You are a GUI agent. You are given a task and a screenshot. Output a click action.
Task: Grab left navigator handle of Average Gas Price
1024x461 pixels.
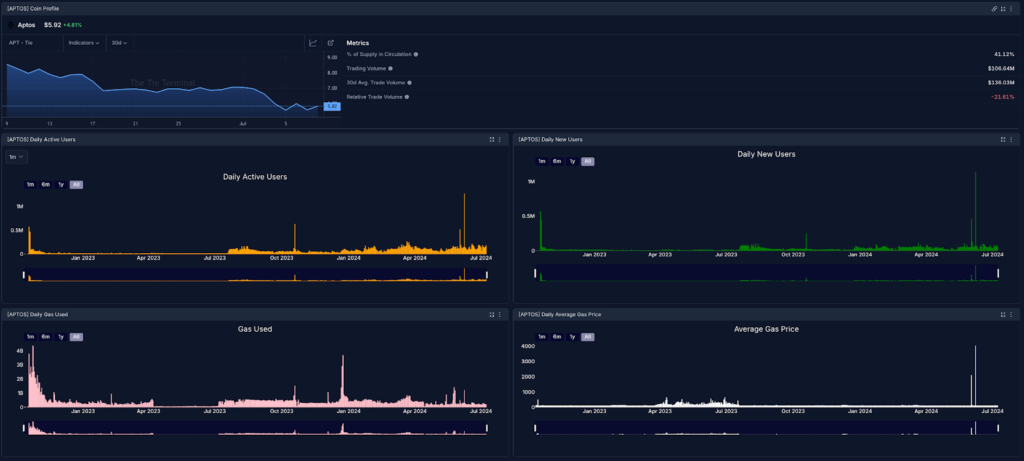tap(536, 428)
